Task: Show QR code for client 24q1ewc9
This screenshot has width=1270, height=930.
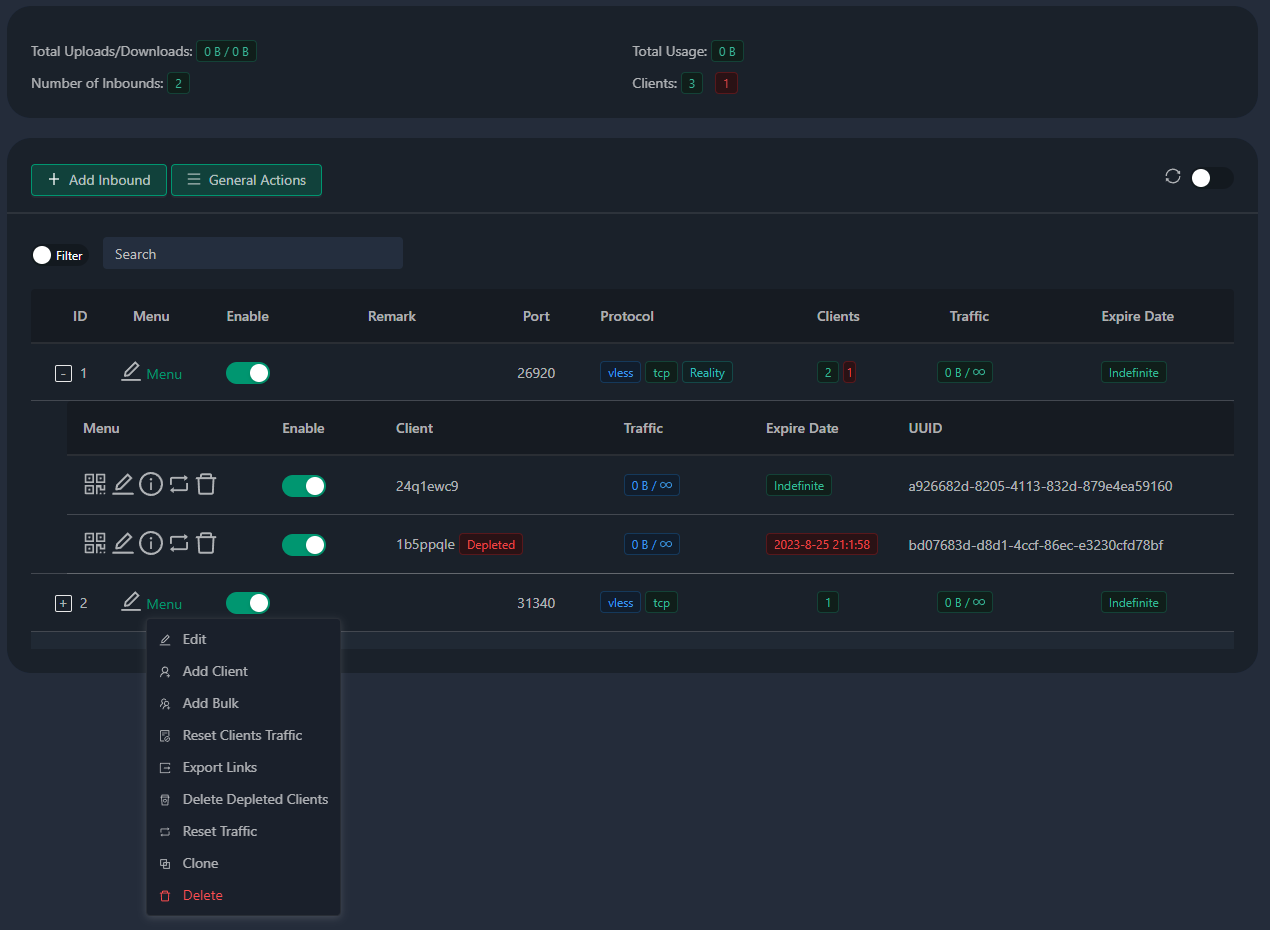Action: [x=95, y=485]
